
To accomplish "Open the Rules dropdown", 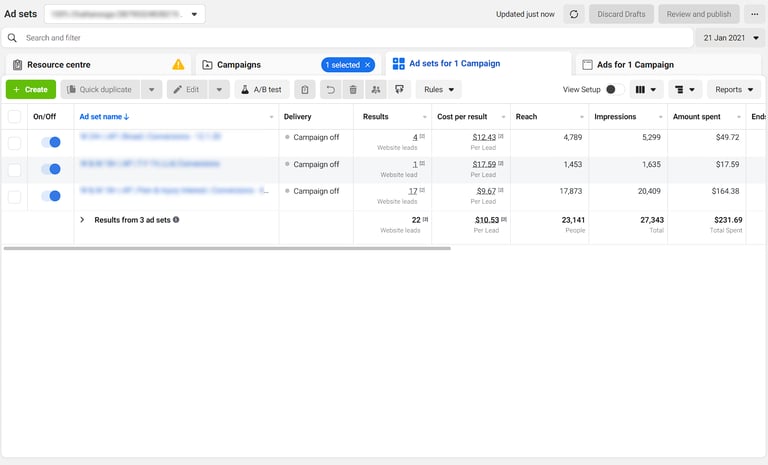I will (439, 90).
